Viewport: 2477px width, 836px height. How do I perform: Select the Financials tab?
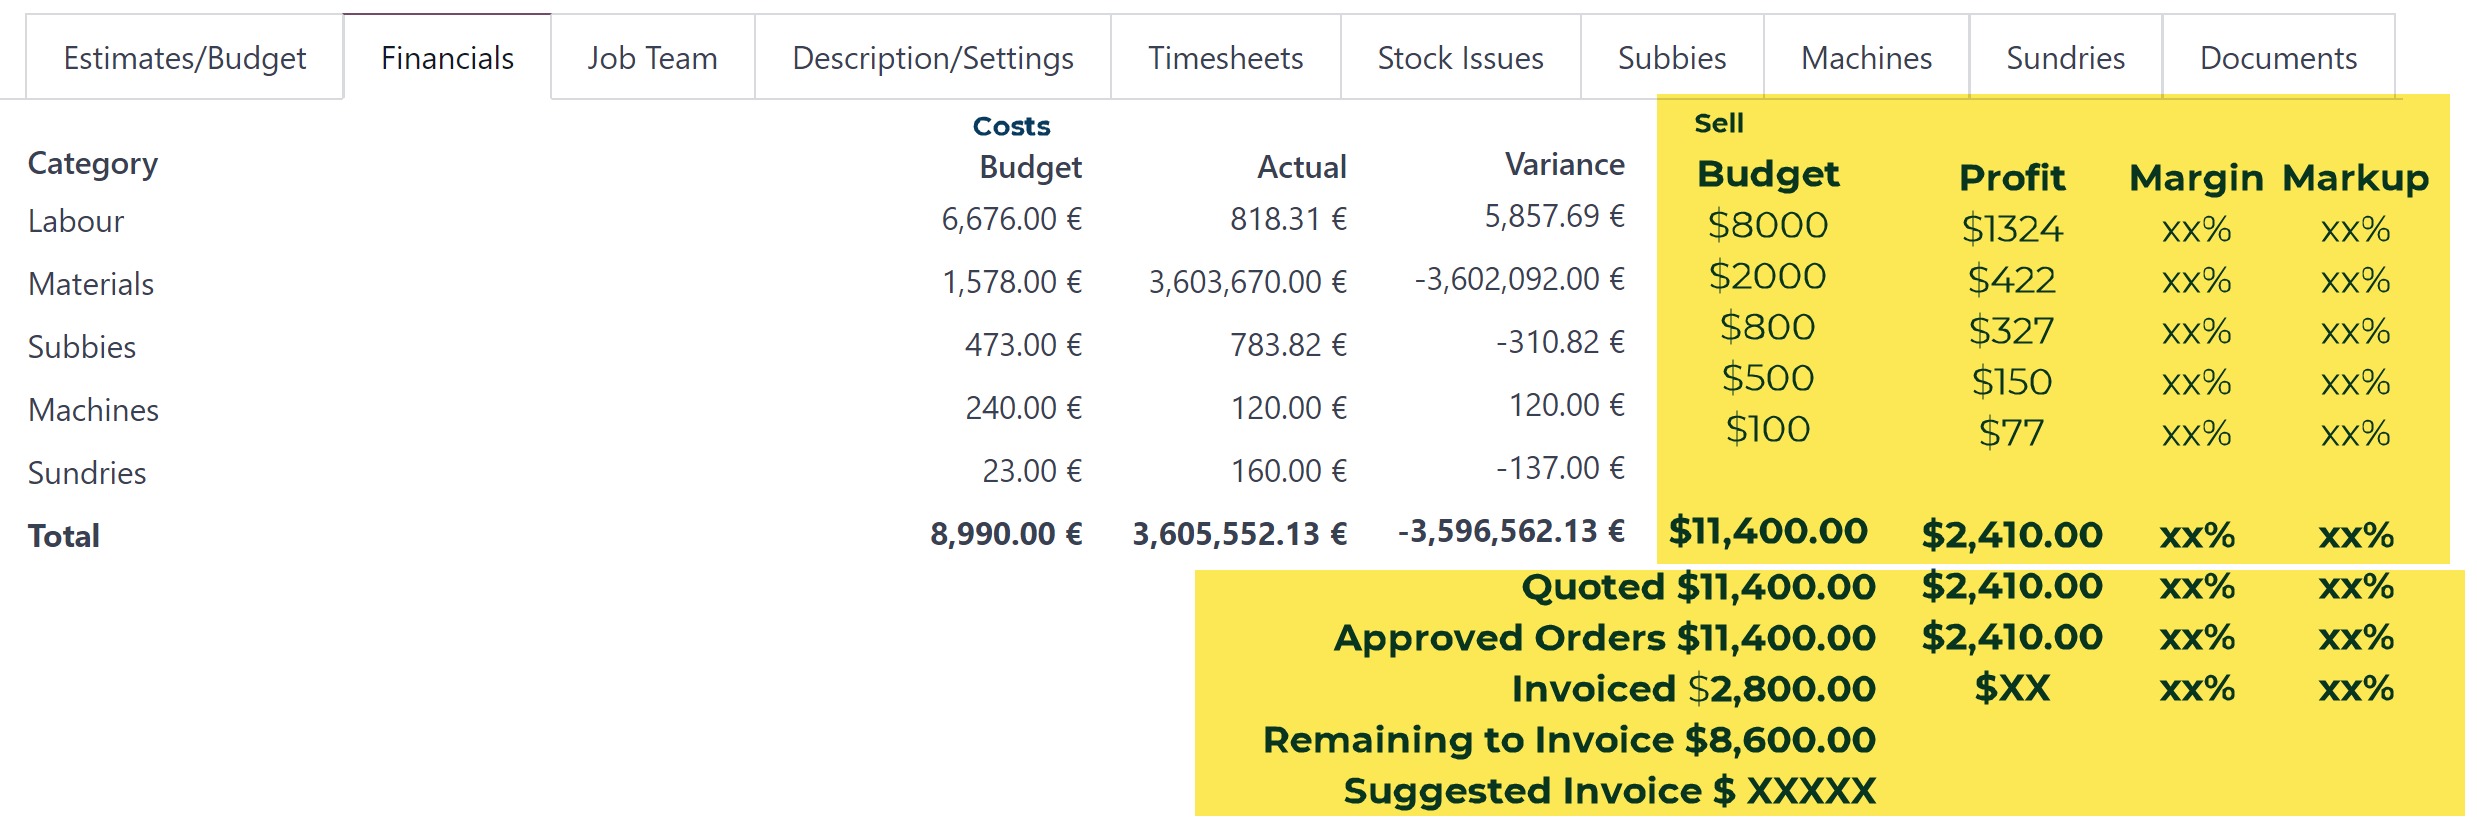point(447,58)
